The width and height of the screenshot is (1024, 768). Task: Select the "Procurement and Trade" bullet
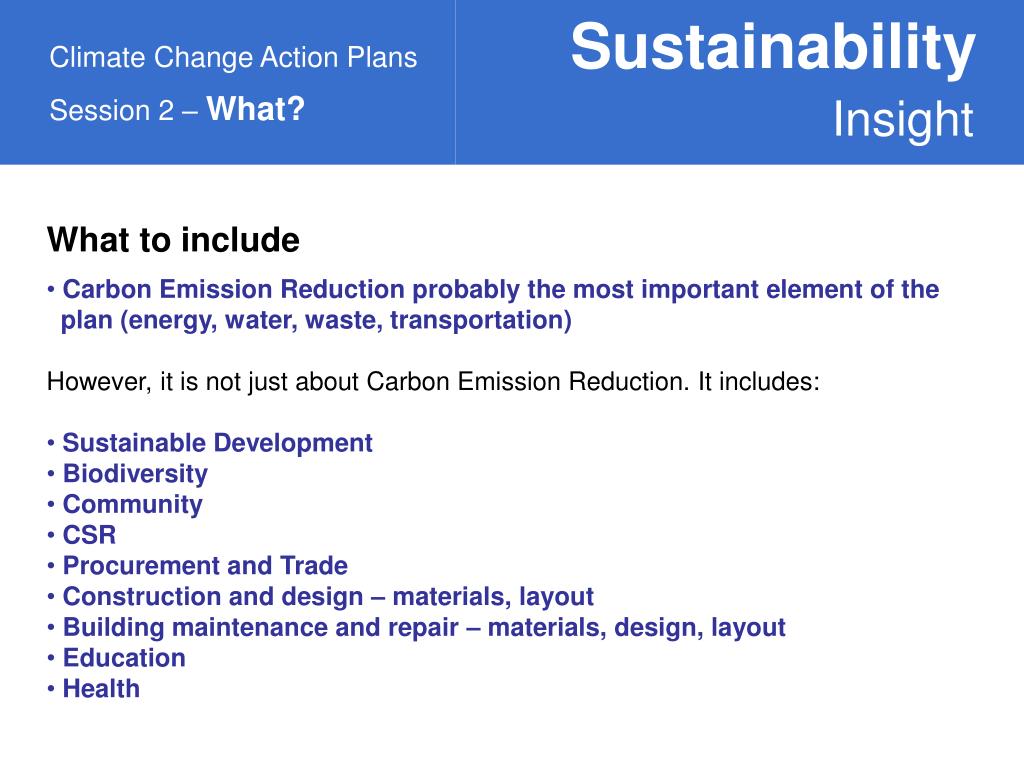click(197, 566)
